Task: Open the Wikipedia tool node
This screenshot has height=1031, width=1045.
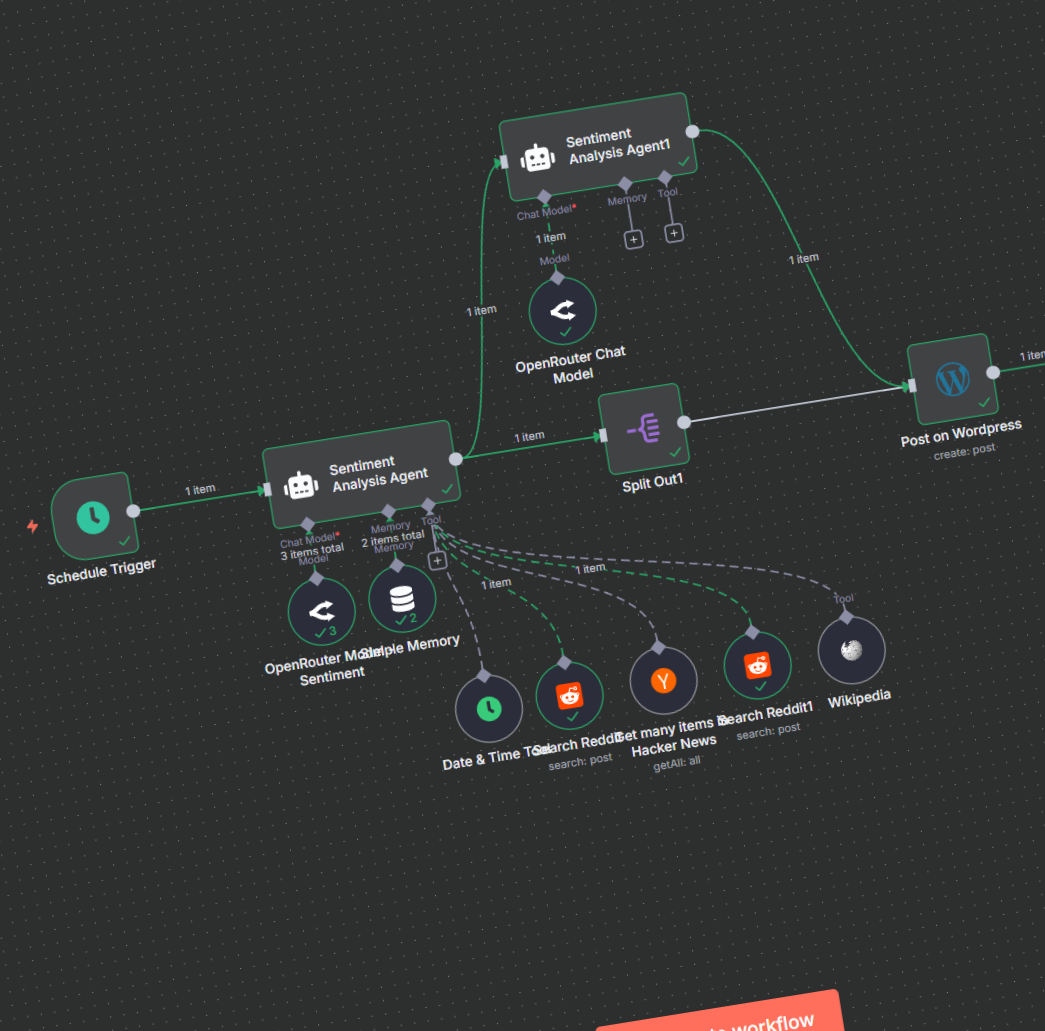Action: coord(851,650)
